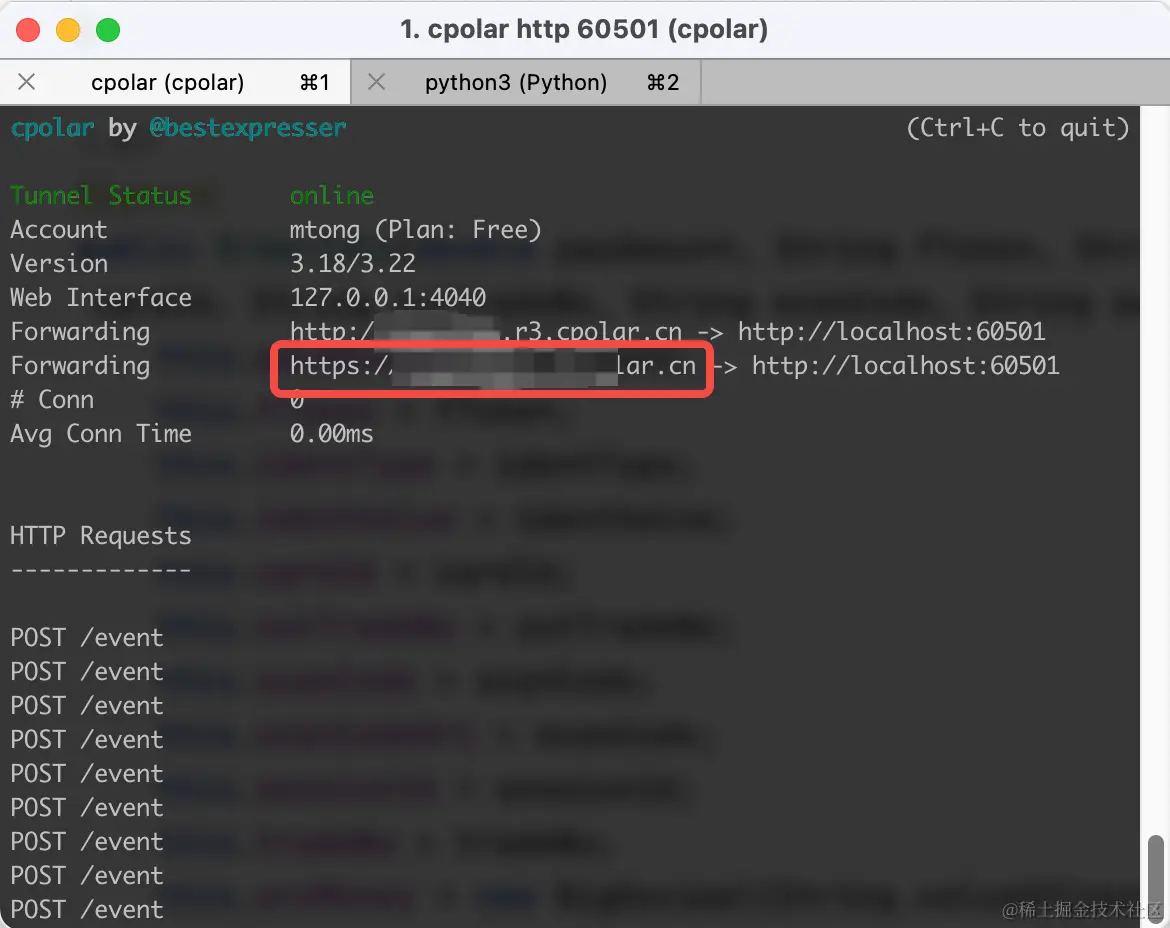Image resolution: width=1170 pixels, height=928 pixels.
Task: Click http://localhost:60501 on the second Forwarding row
Action: click(905, 366)
